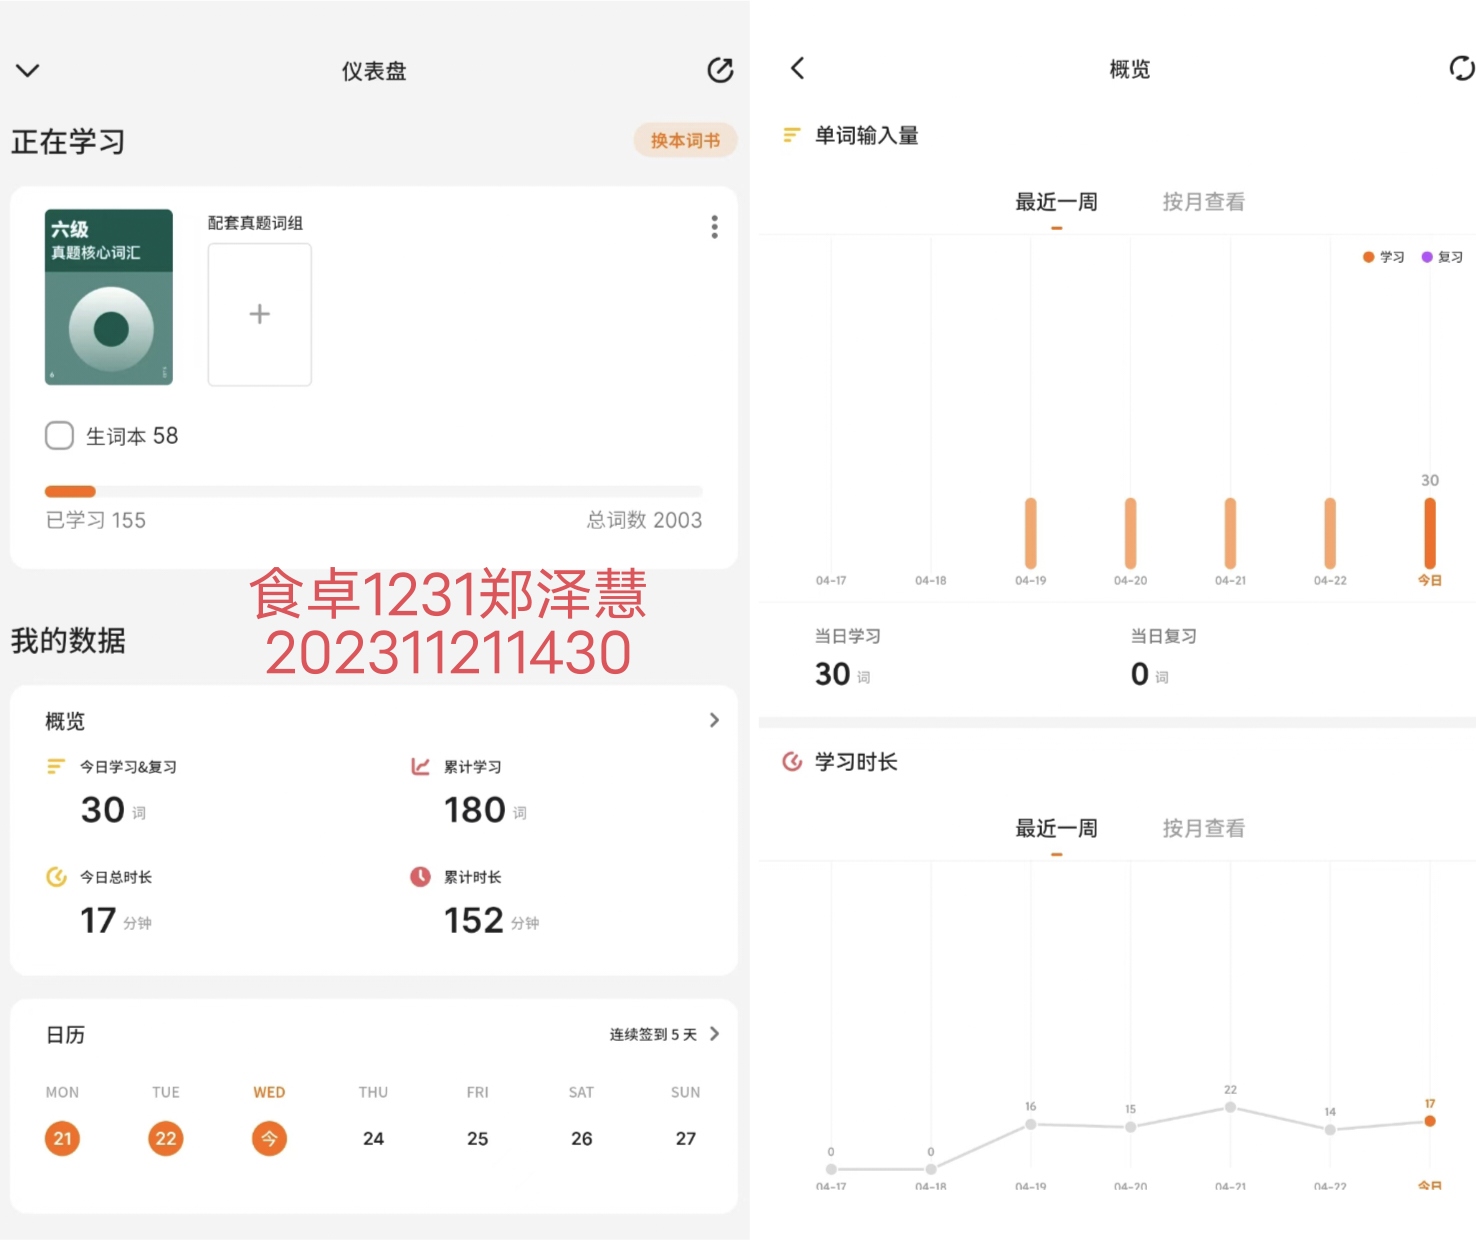Go back using the left arrow on 概览 page

point(797,68)
